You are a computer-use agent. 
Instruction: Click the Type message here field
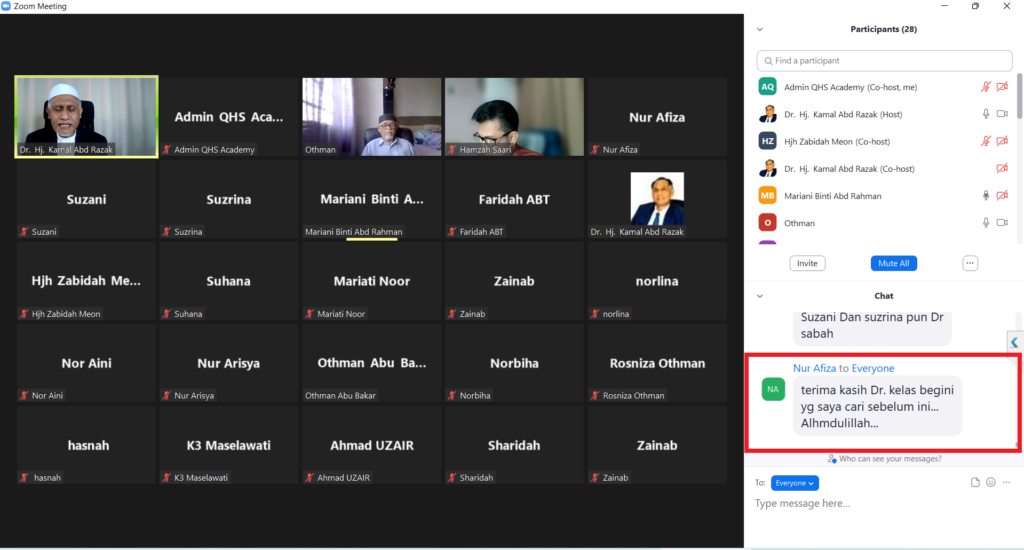pyautogui.click(x=884, y=504)
